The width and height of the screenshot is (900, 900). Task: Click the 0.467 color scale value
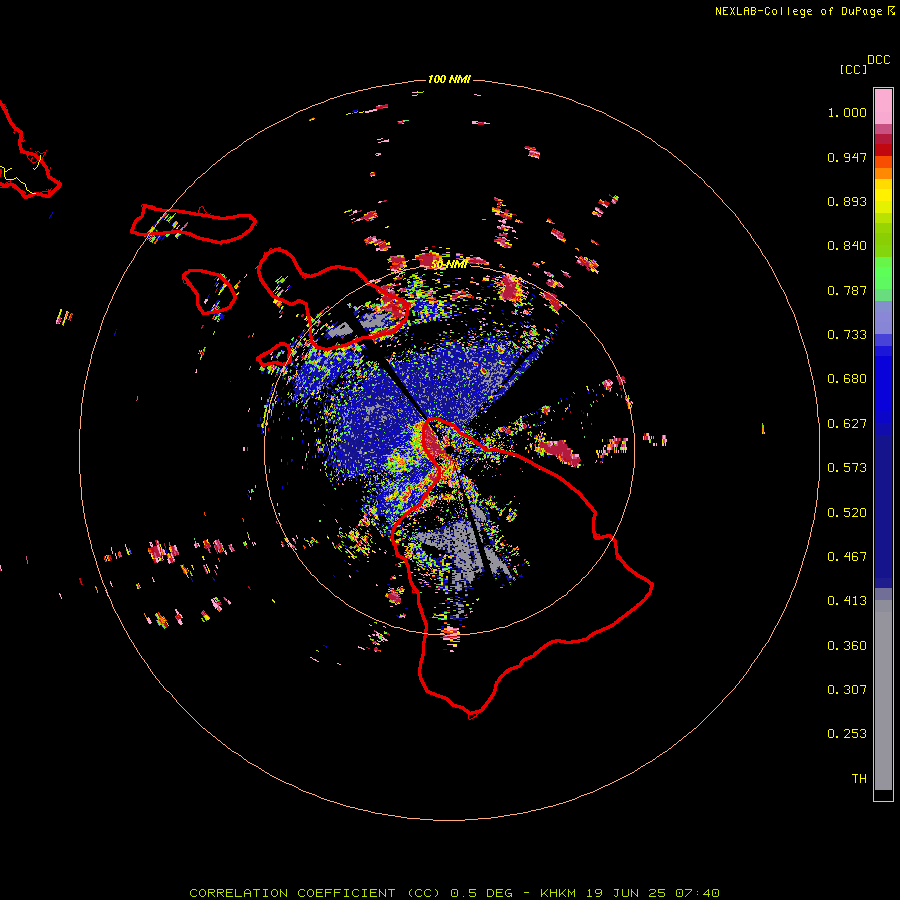[847, 557]
